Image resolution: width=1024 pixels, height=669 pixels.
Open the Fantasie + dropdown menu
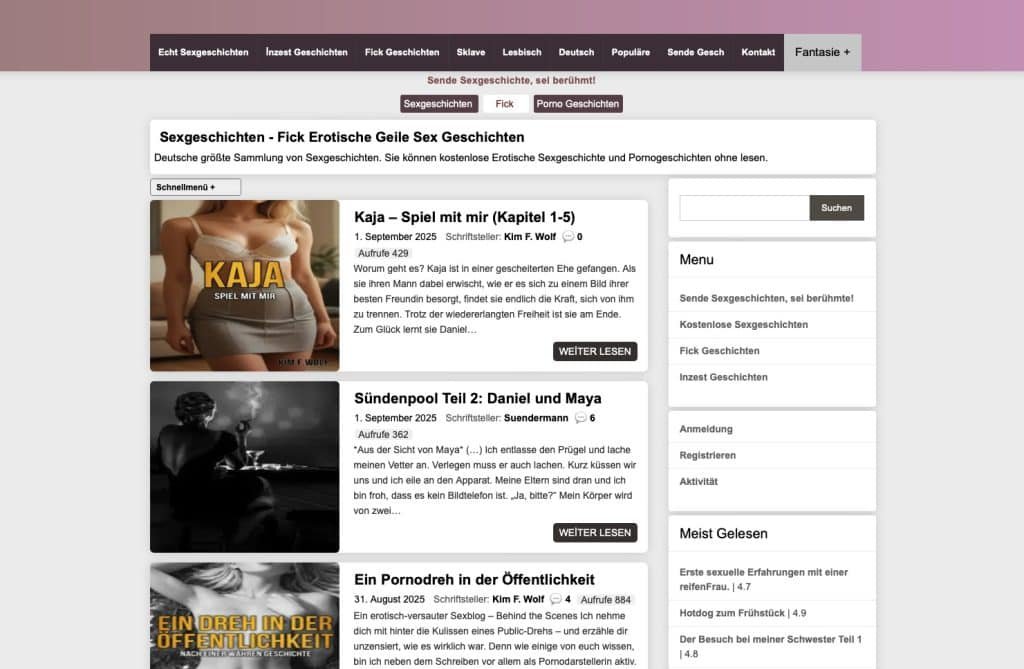[822, 52]
